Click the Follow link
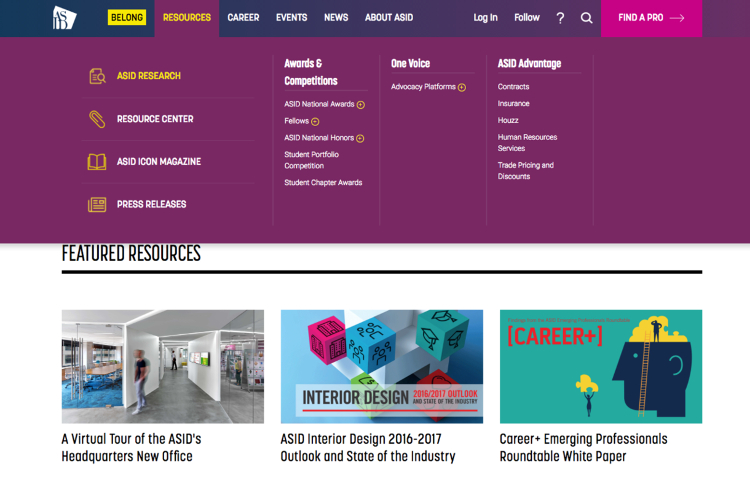Image resolution: width=750 pixels, height=483 pixels. coord(527,18)
